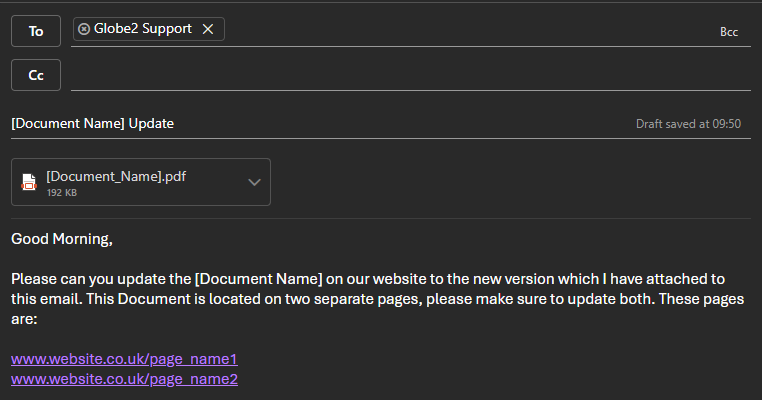Focus the Cc address input field

(400, 75)
